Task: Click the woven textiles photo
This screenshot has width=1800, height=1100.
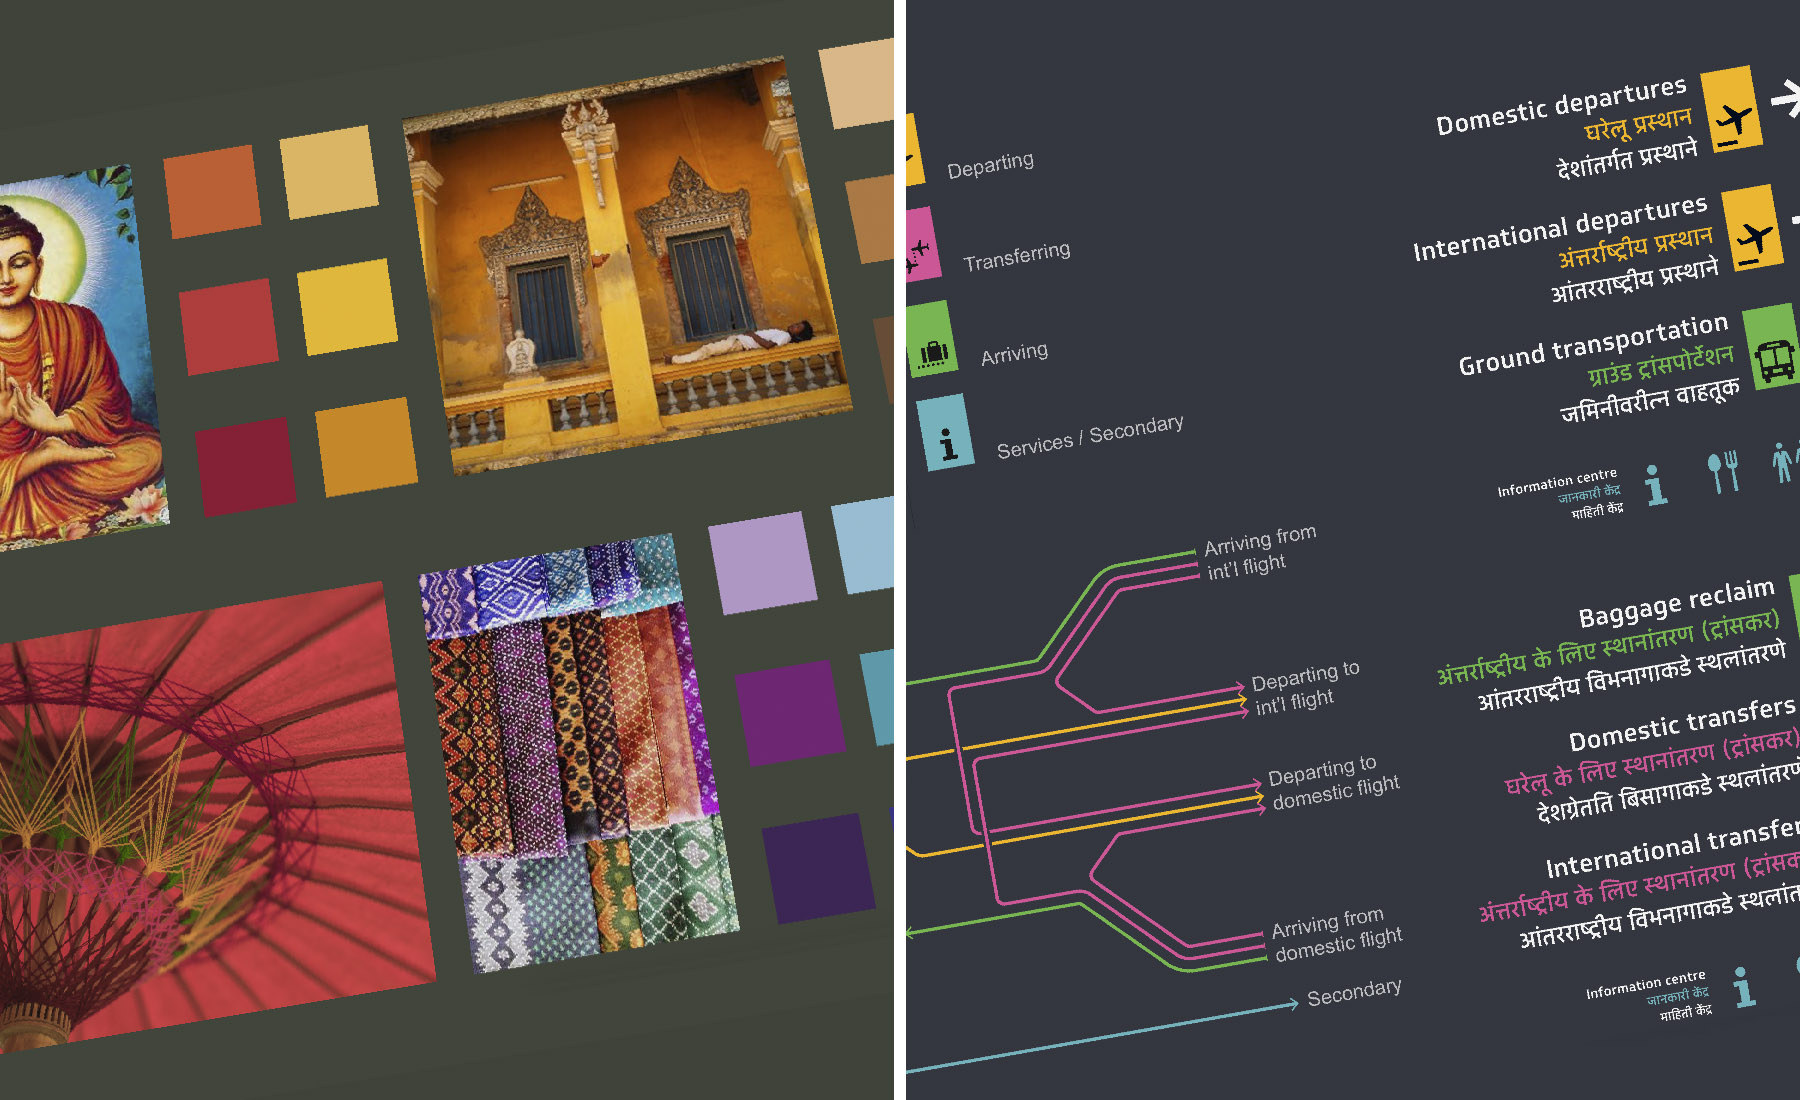Action: tap(580, 753)
